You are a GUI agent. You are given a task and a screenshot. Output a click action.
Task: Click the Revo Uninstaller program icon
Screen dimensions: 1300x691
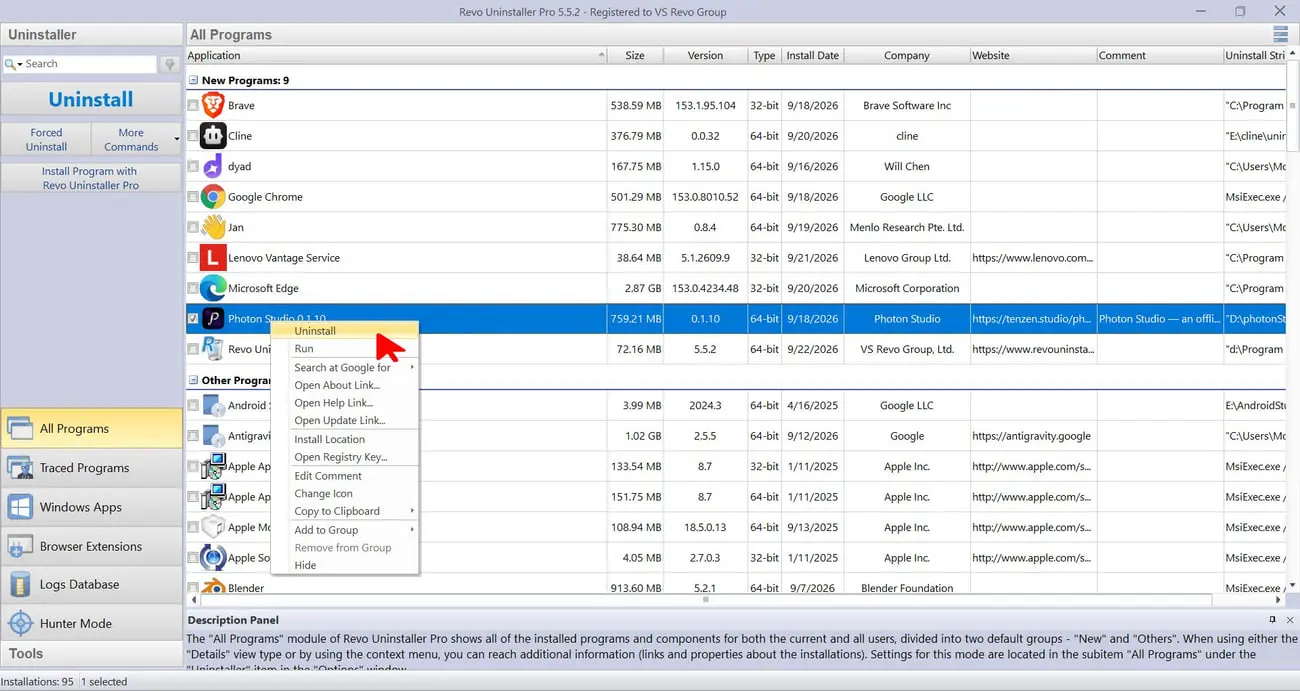point(213,349)
